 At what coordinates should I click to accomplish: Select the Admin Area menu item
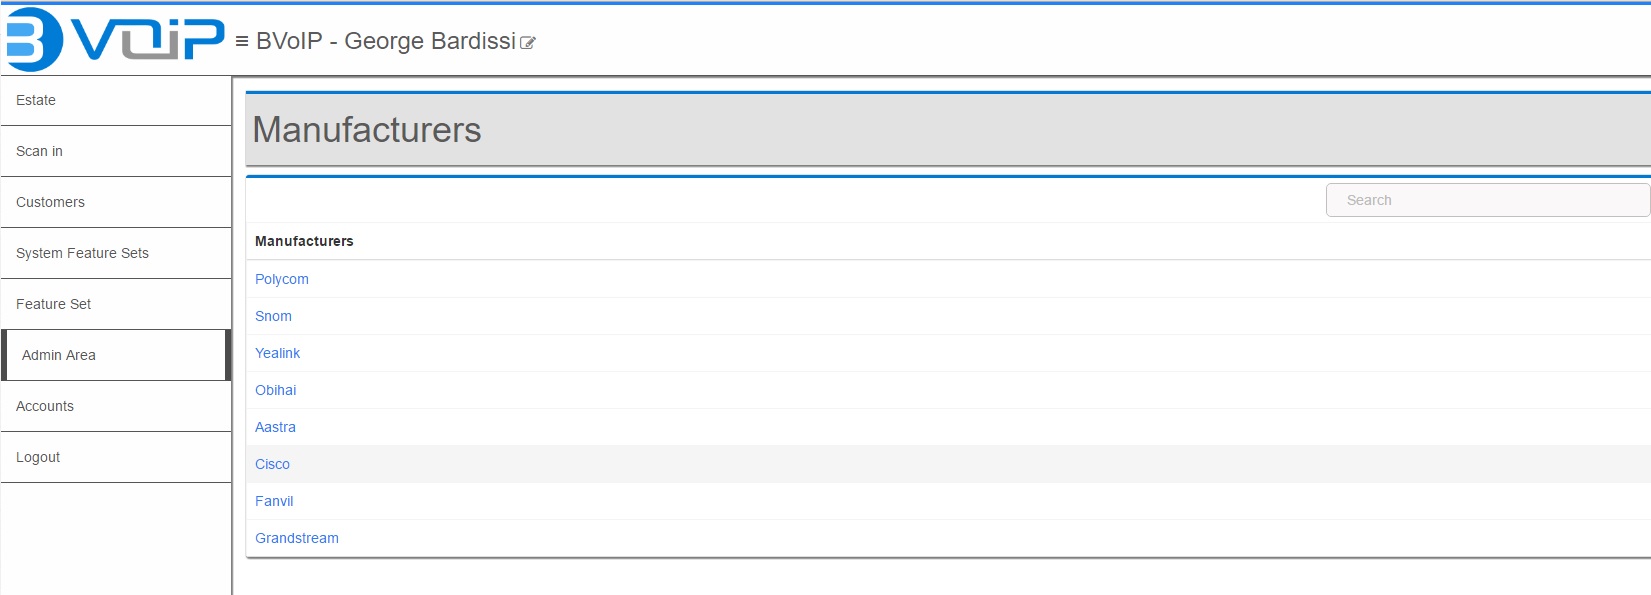[x=59, y=355]
